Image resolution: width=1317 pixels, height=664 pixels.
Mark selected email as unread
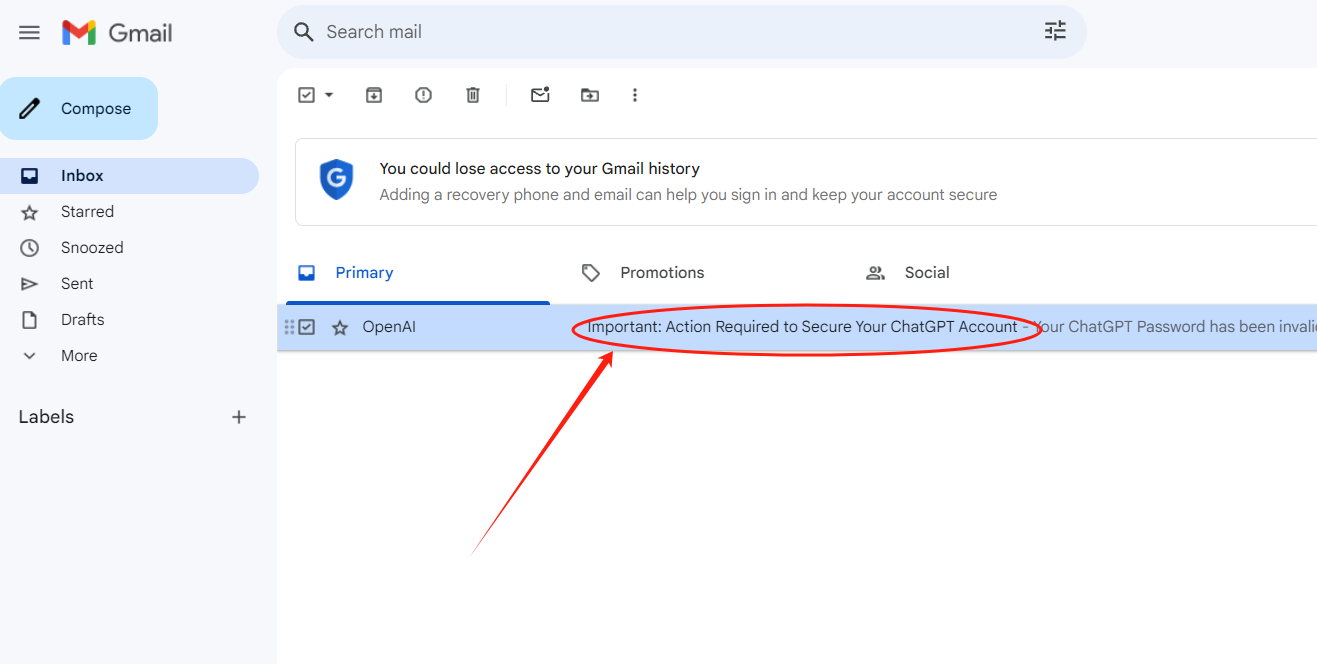point(540,95)
